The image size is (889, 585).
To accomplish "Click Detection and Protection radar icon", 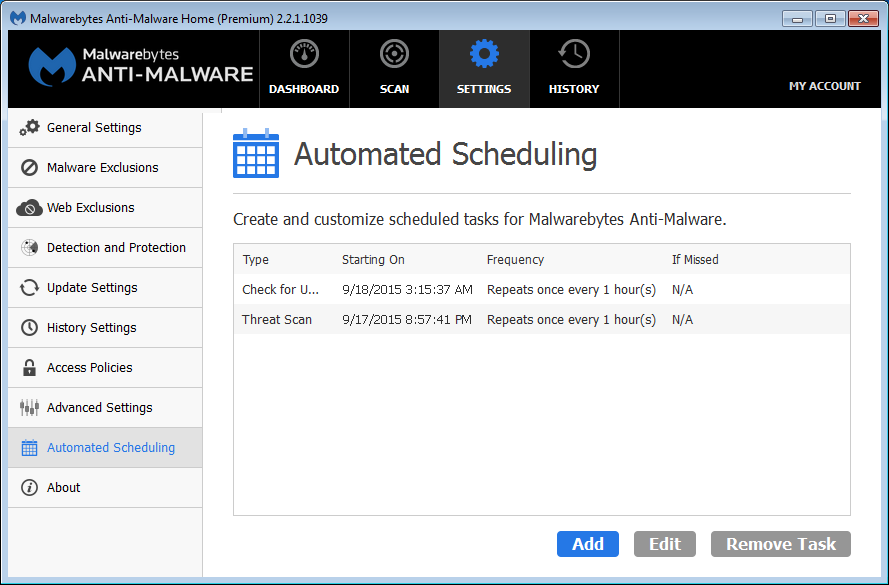I will point(29,248).
